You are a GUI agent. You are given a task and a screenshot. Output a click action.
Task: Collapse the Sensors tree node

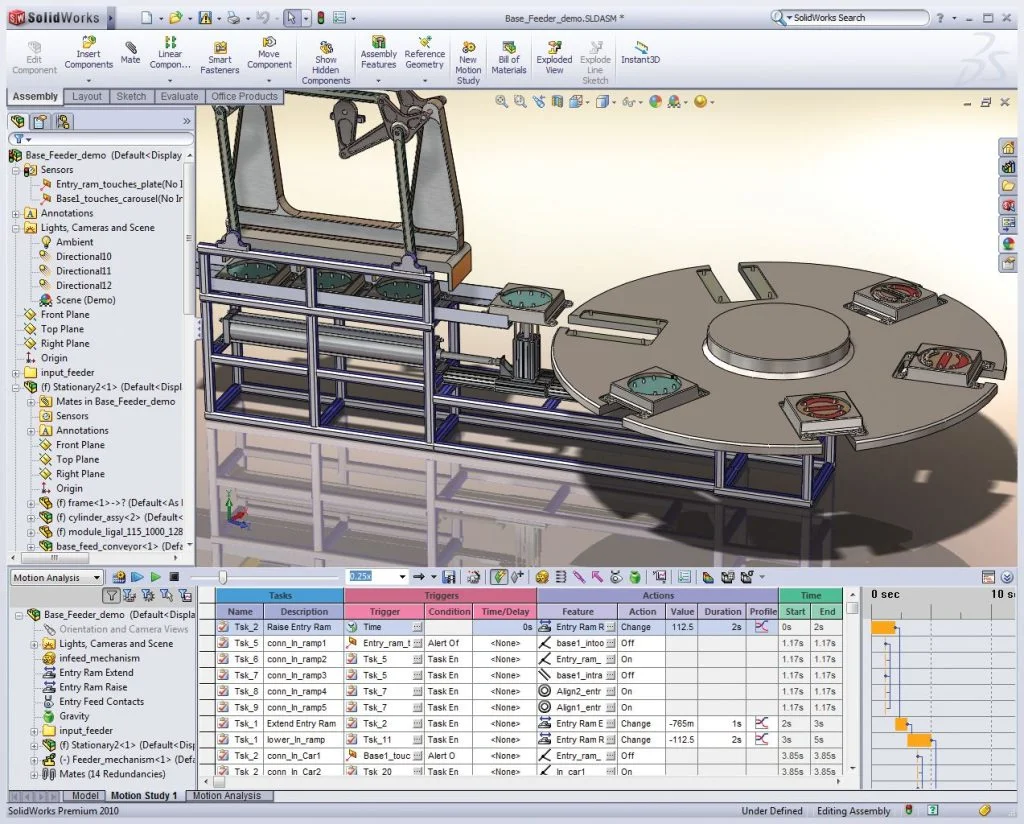click(18, 169)
